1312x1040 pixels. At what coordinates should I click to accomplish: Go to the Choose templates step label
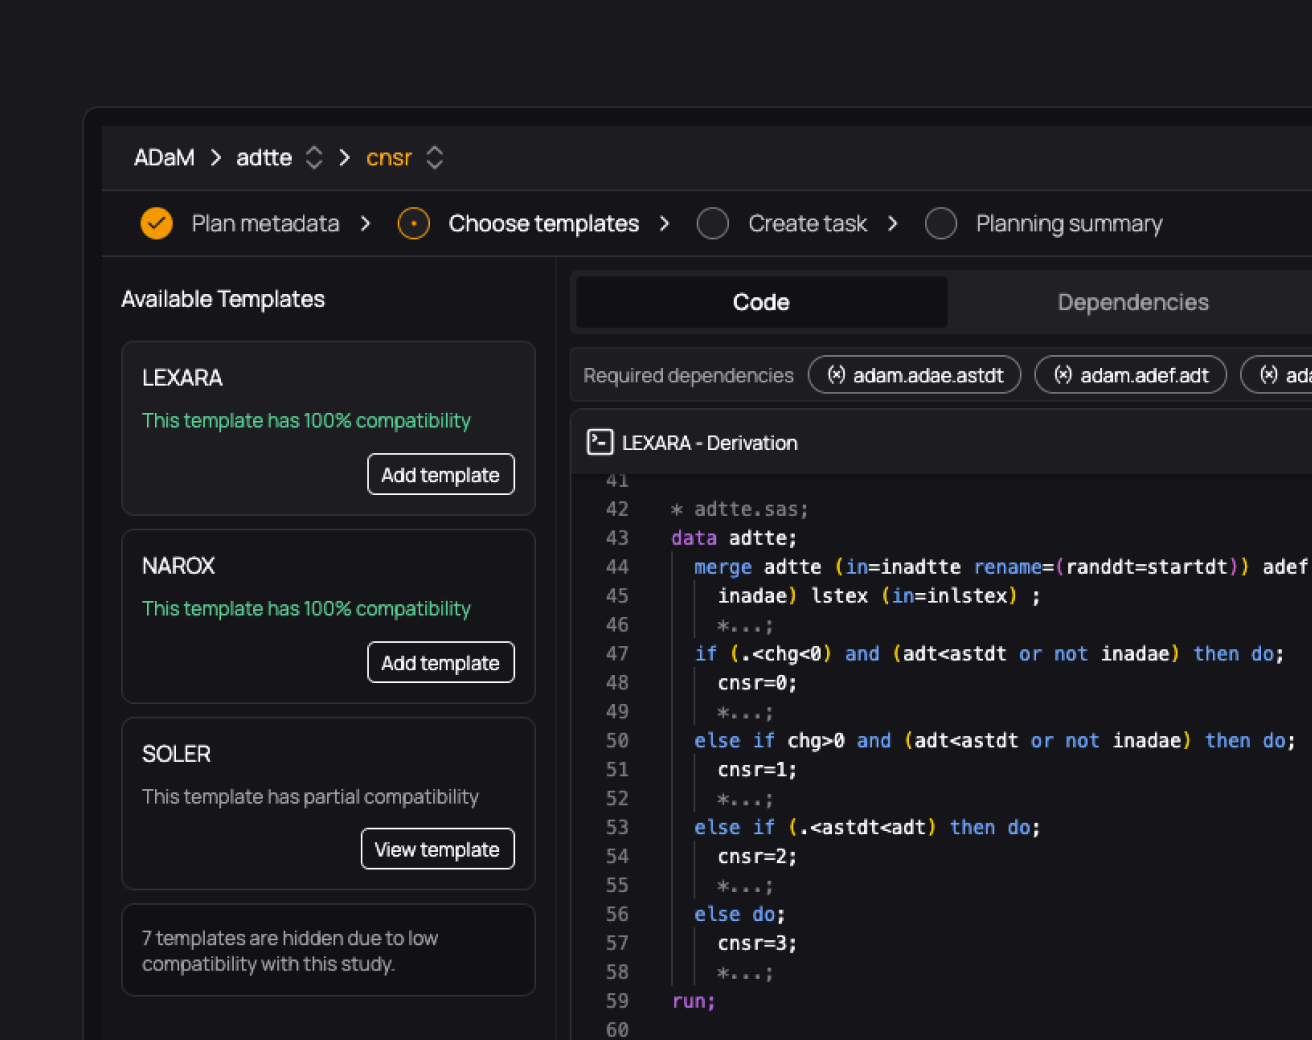tap(543, 223)
